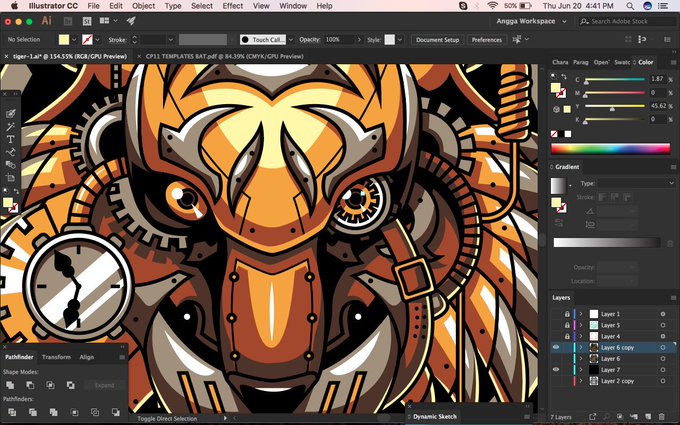The height and width of the screenshot is (425, 680).
Task: Click Make/Release Clipping Mask icon
Action: point(620,417)
